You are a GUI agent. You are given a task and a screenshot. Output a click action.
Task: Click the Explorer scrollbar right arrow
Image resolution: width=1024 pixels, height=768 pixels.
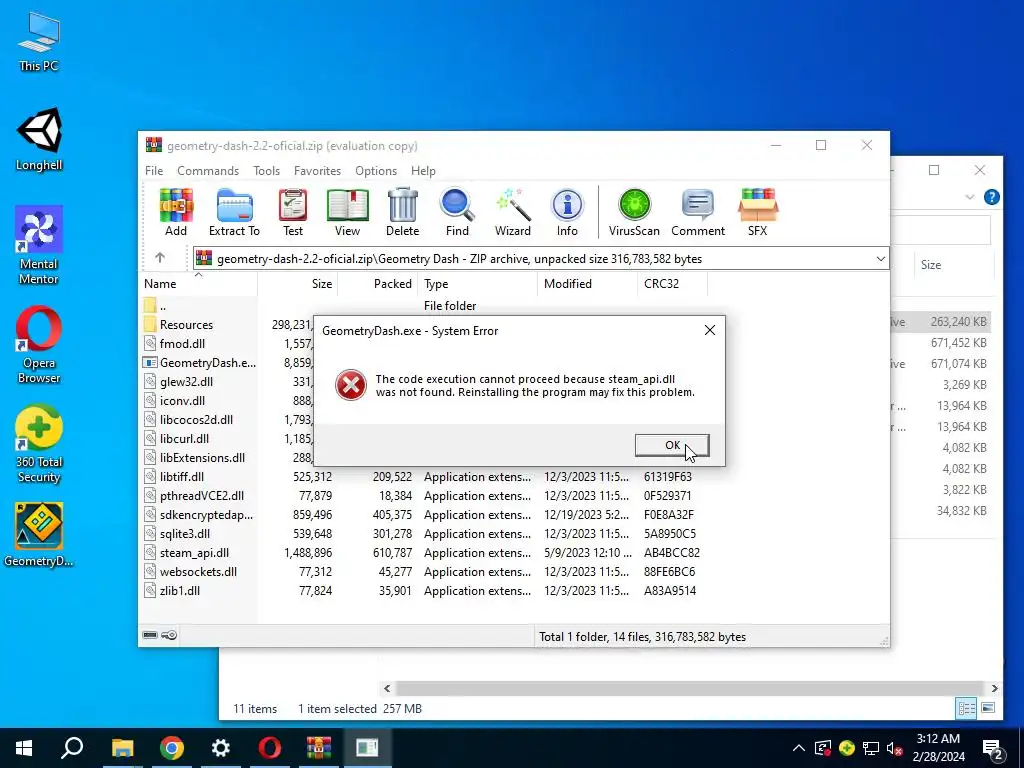pyautogui.click(x=994, y=688)
